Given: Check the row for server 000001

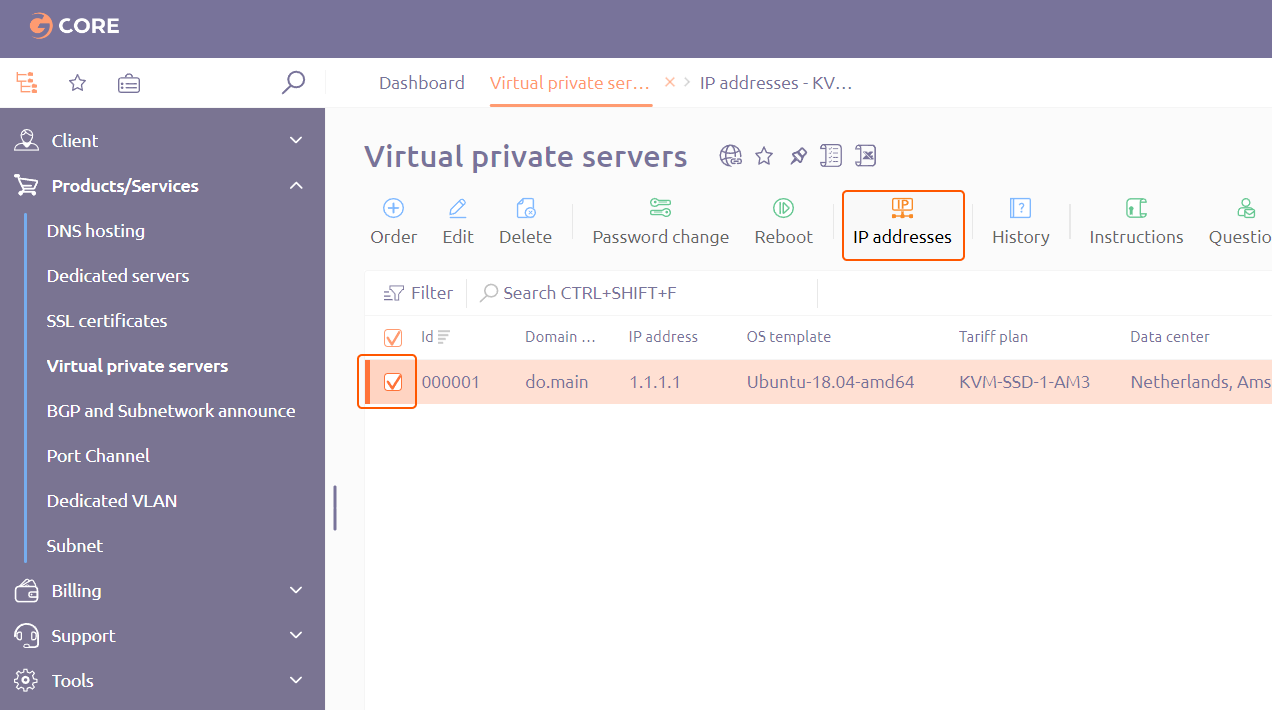Looking at the screenshot, I should [x=392, y=381].
